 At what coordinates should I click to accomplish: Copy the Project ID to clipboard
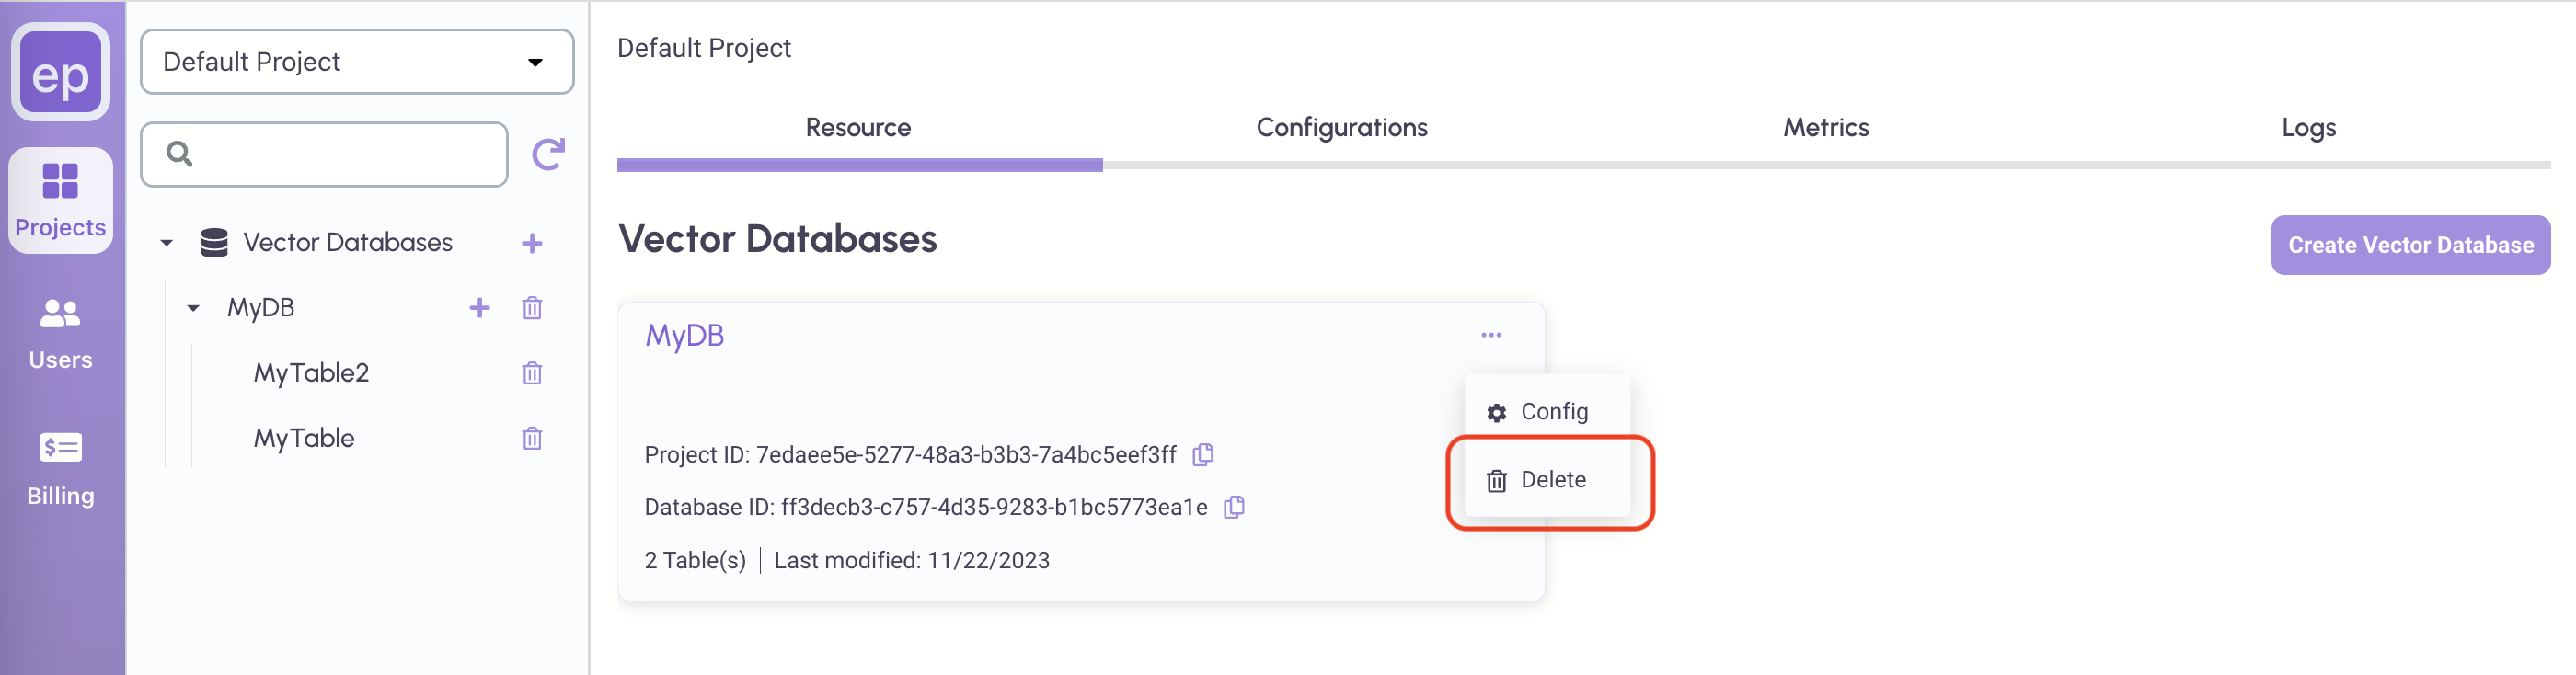(x=1203, y=455)
